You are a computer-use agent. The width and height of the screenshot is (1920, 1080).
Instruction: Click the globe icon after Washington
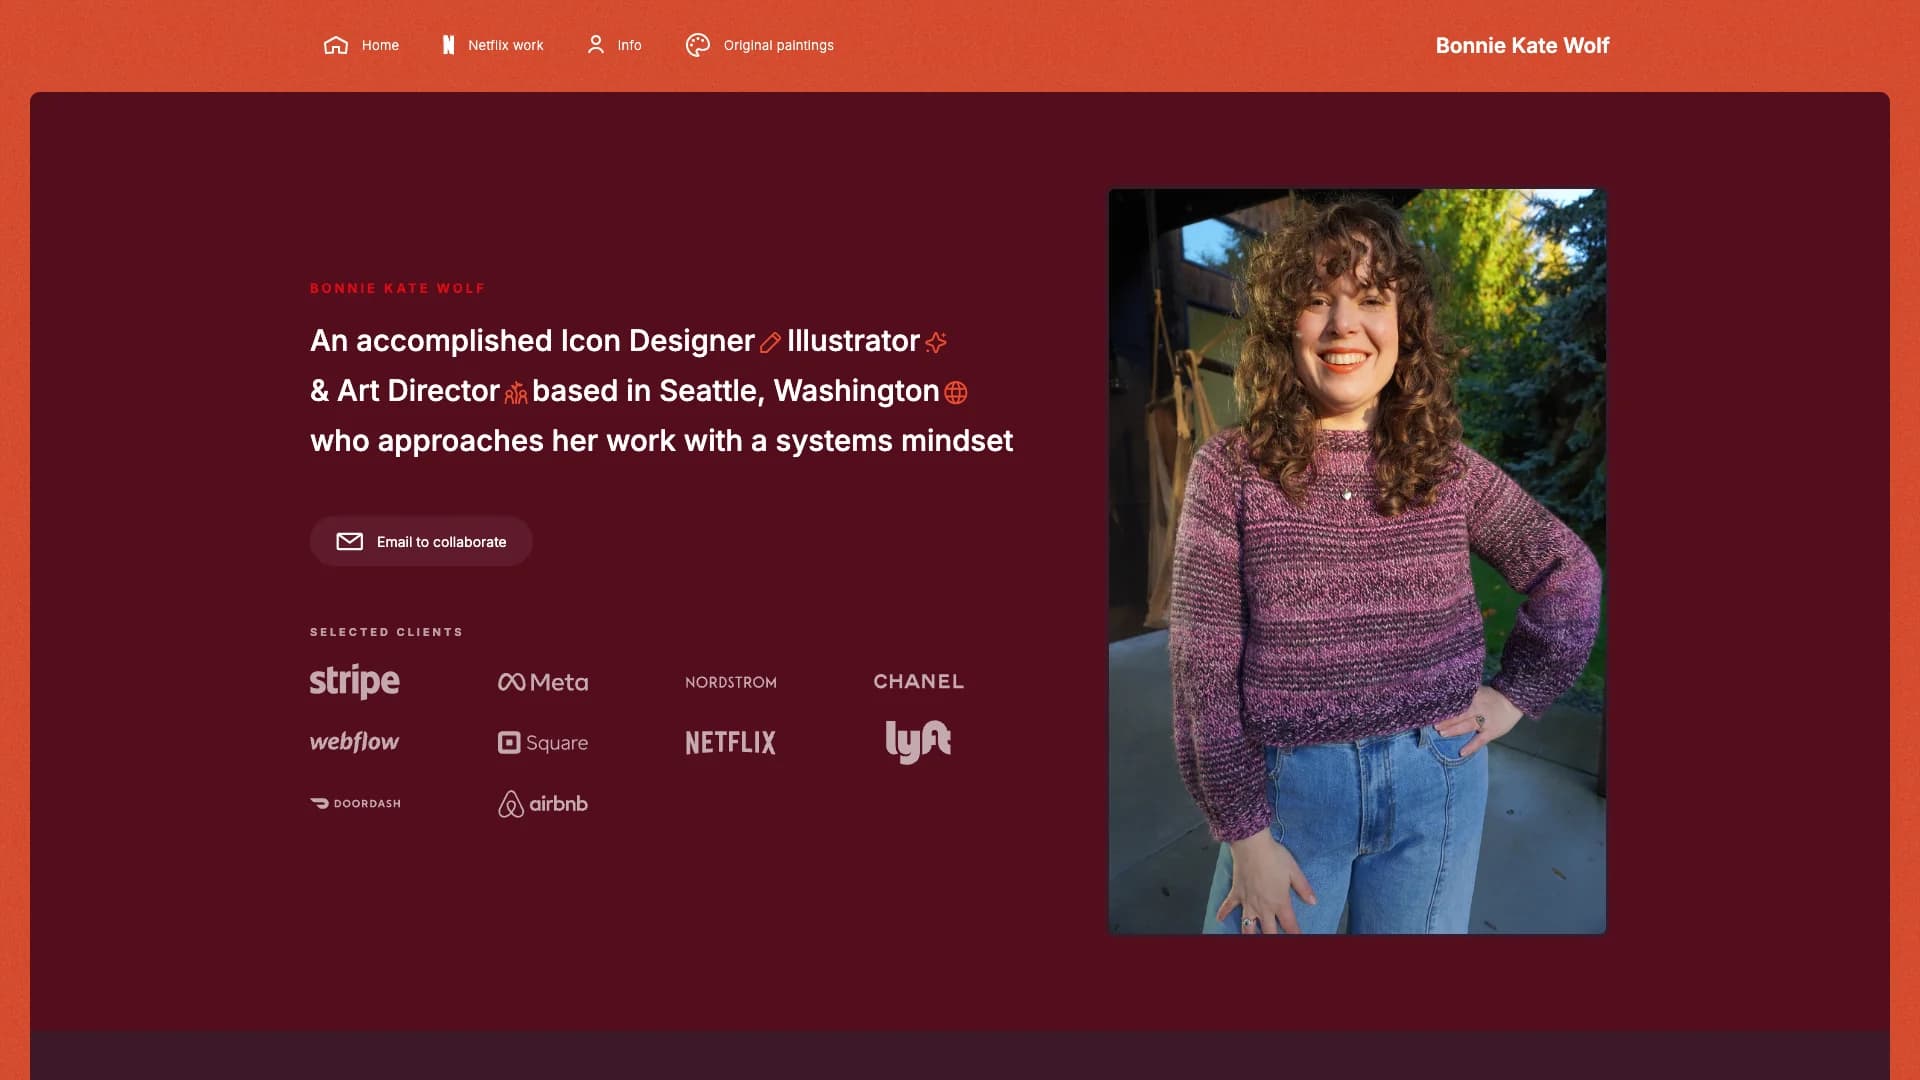coord(956,393)
